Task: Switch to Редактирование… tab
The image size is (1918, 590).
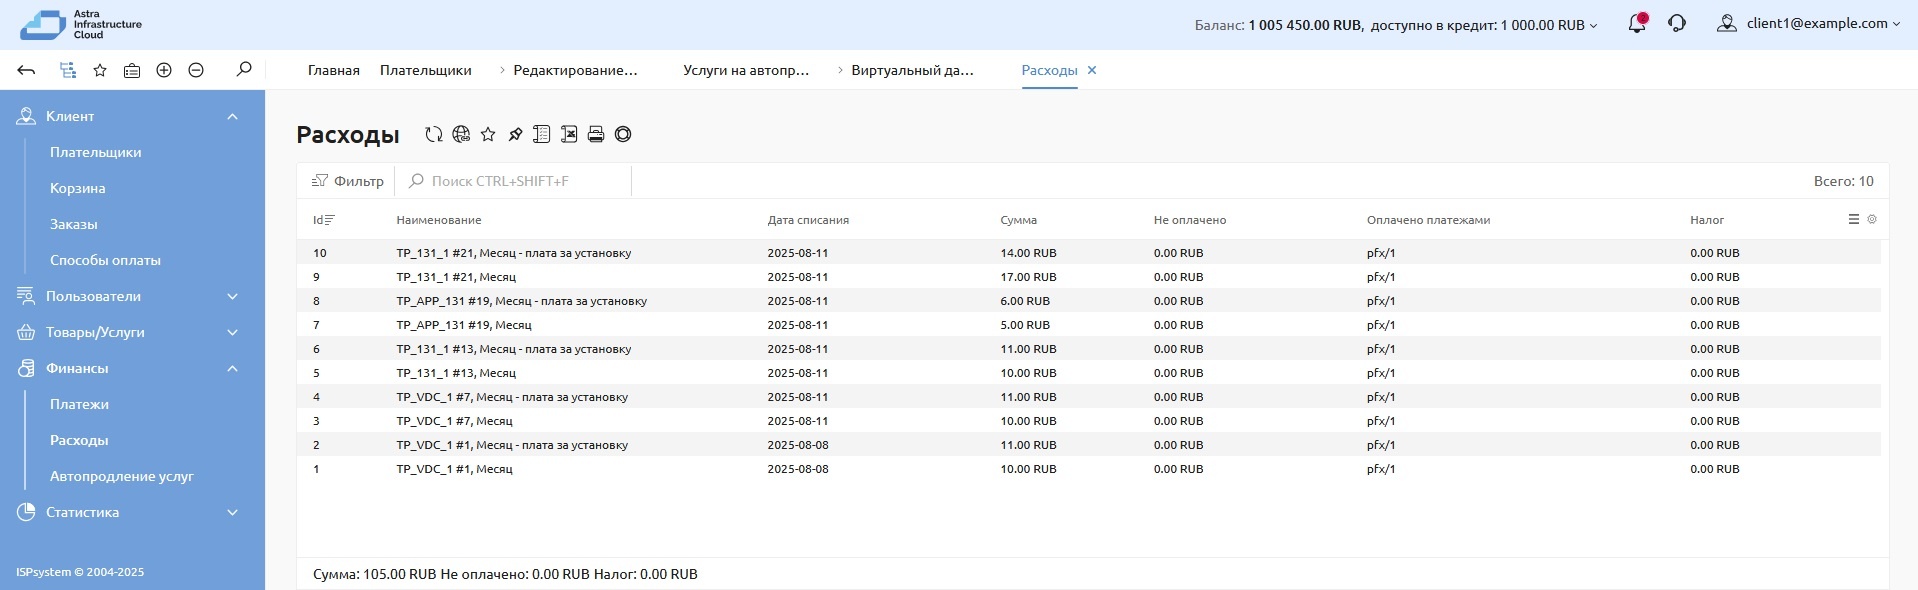Action: click(575, 70)
